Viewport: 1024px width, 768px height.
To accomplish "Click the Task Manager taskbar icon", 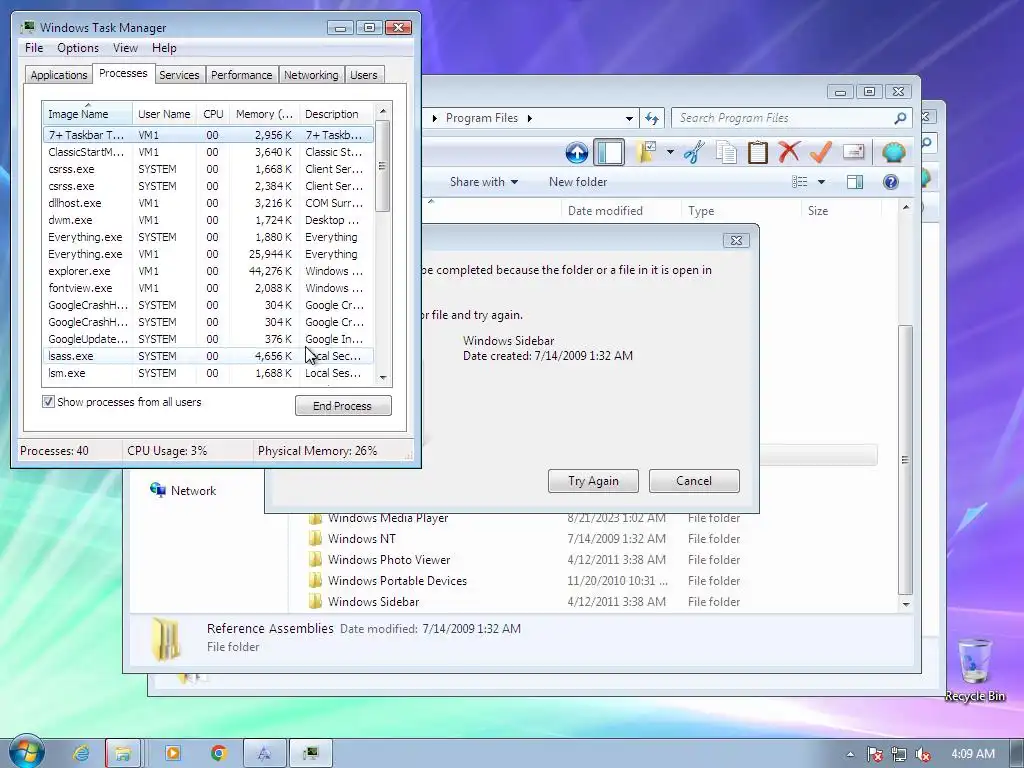I will [x=311, y=754].
